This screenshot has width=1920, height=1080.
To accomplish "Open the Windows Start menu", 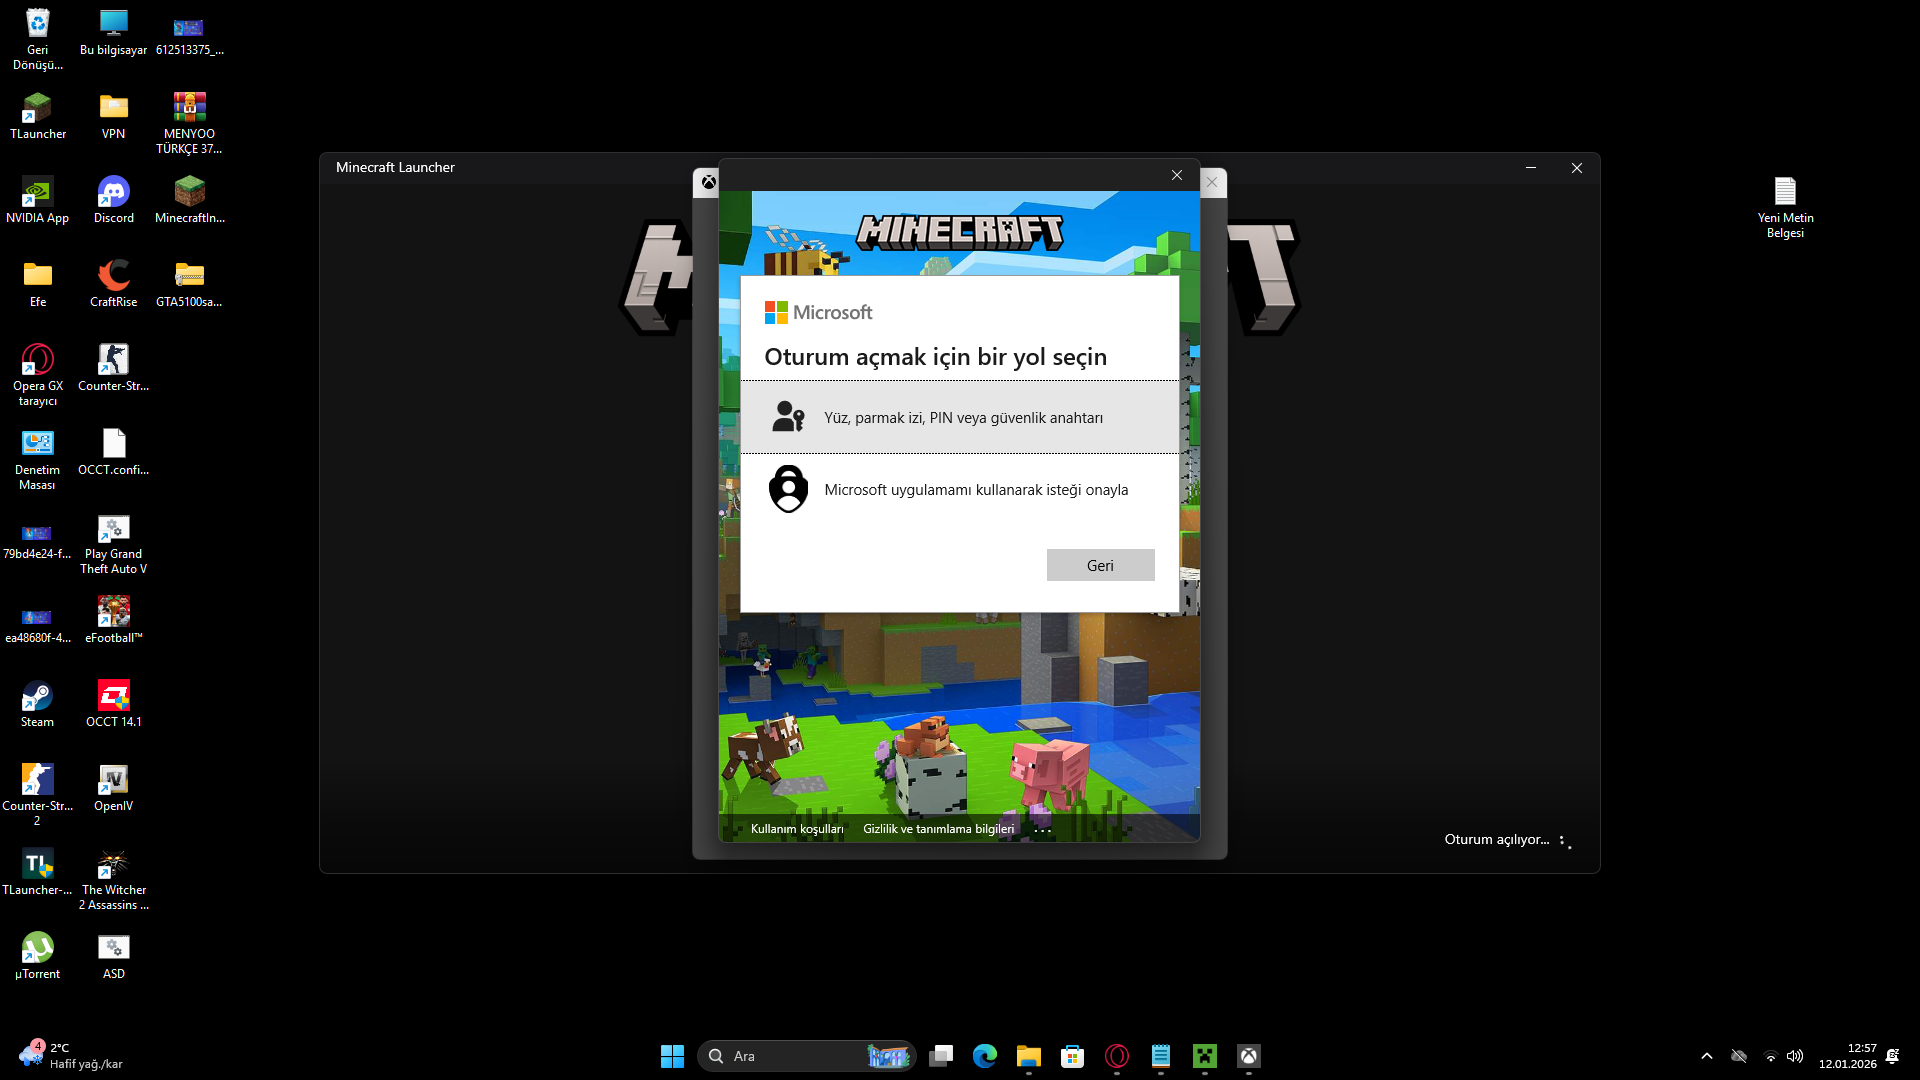I will (x=672, y=1056).
